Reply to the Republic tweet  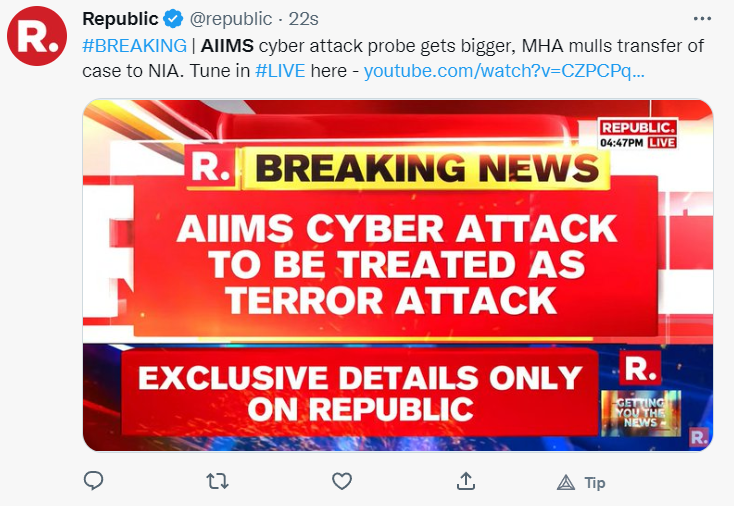click(94, 482)
